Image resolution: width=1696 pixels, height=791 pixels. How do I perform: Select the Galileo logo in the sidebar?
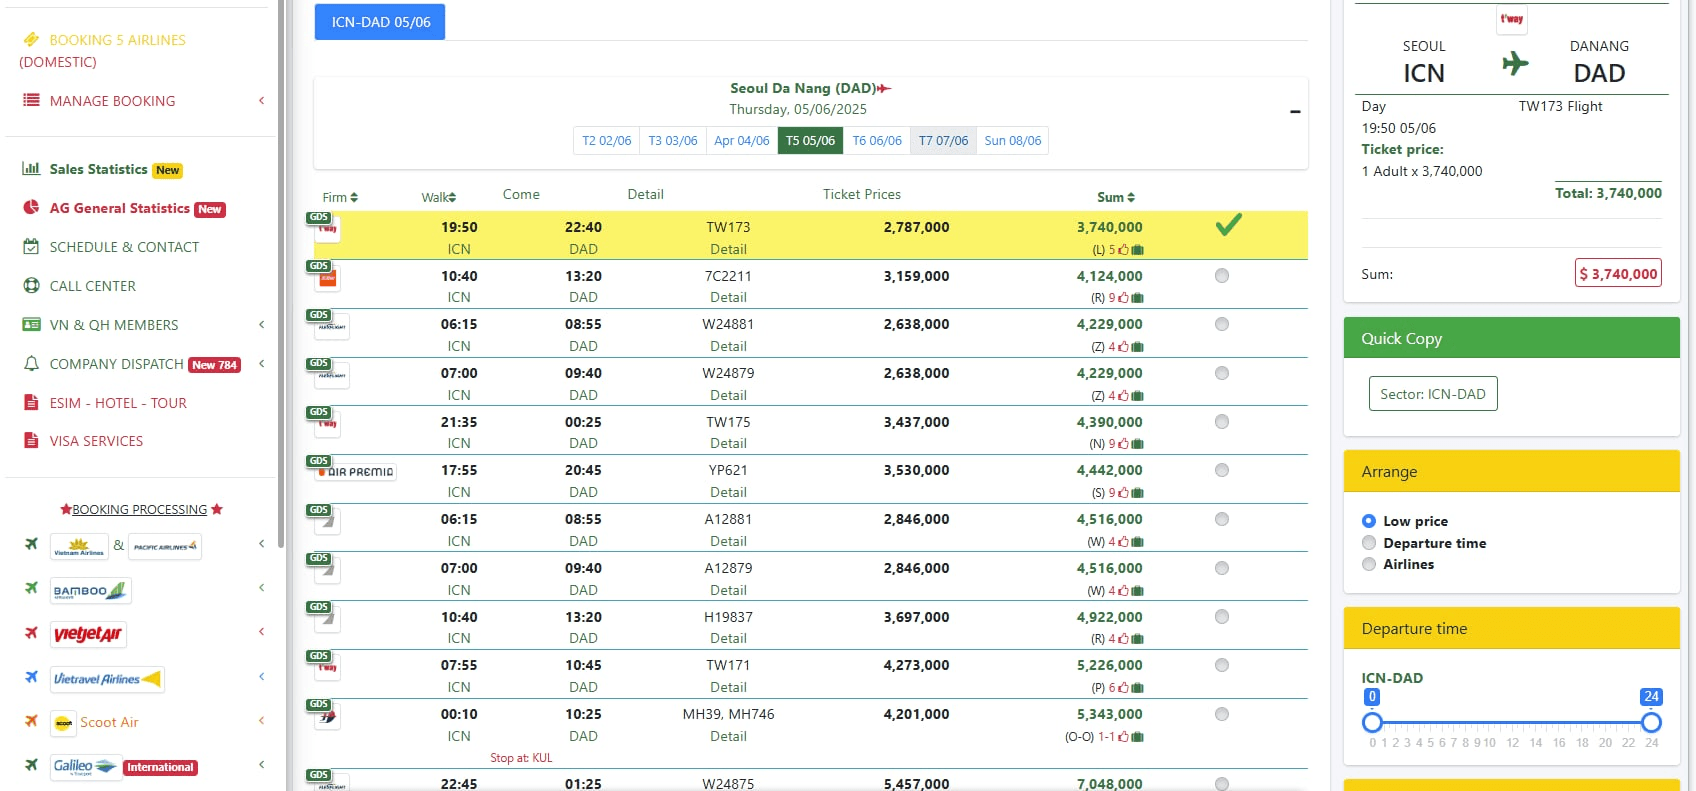click(x=85, y=767)
